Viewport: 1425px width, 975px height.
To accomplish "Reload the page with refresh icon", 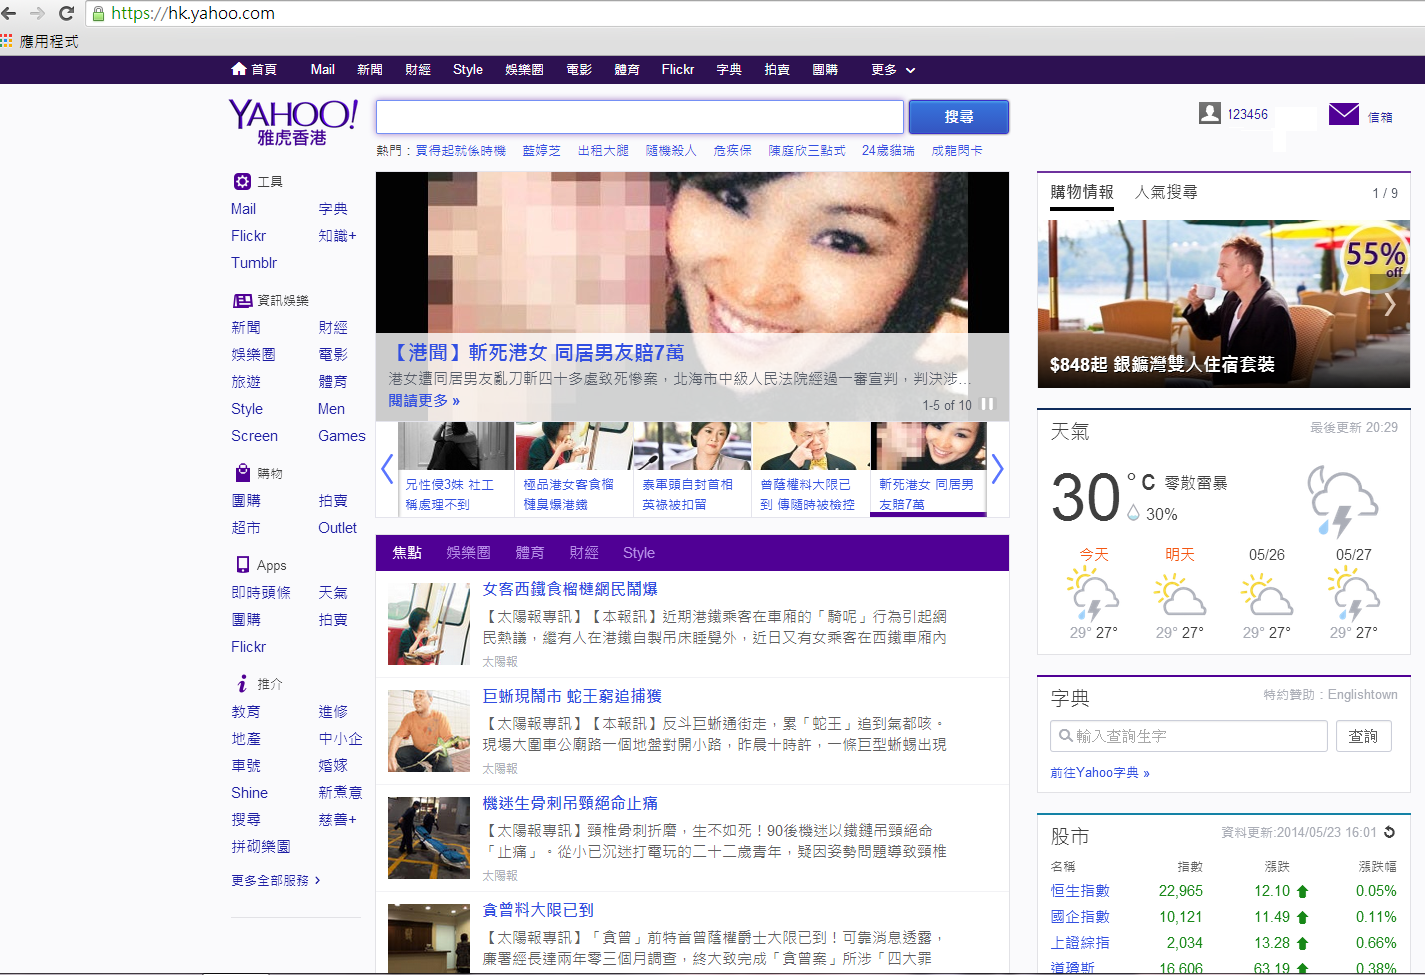I will tap(67, 13).
